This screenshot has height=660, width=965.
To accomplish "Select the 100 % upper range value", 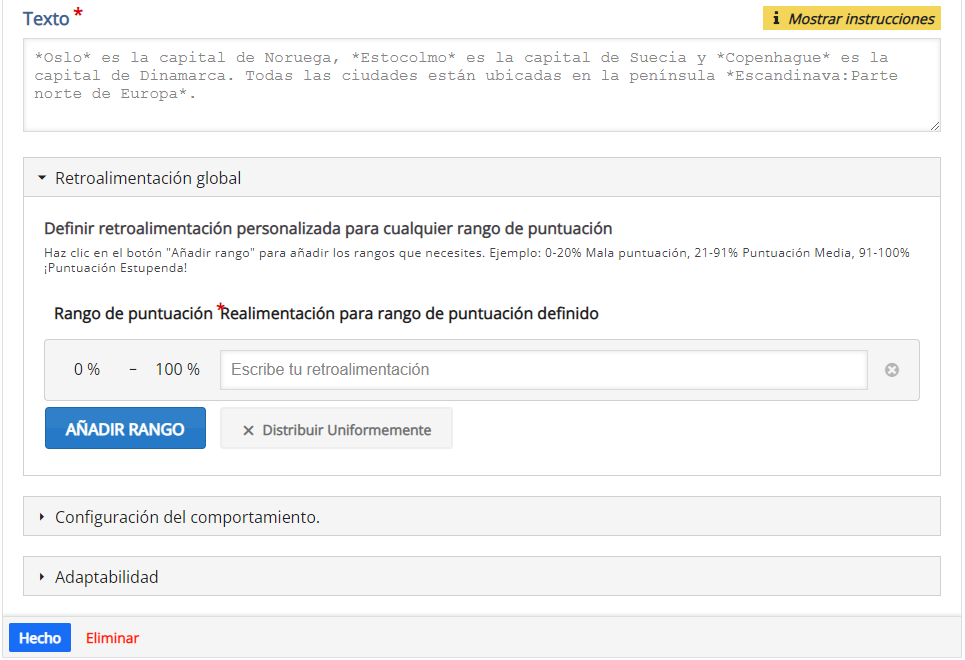I will [177, 369].
